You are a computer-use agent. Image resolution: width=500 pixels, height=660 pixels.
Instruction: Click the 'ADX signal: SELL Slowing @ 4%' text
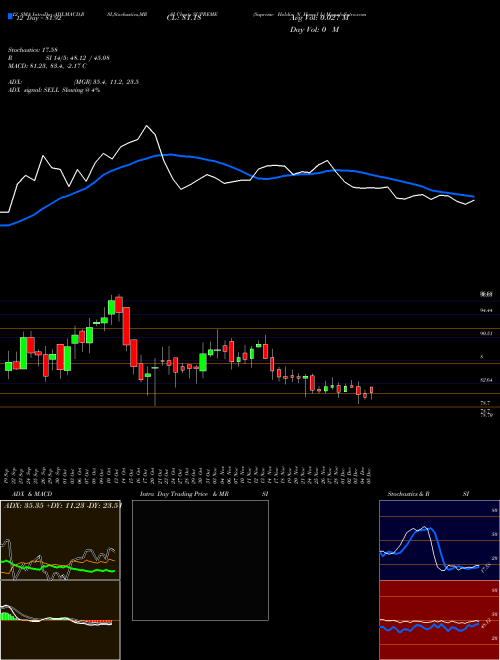54,90
